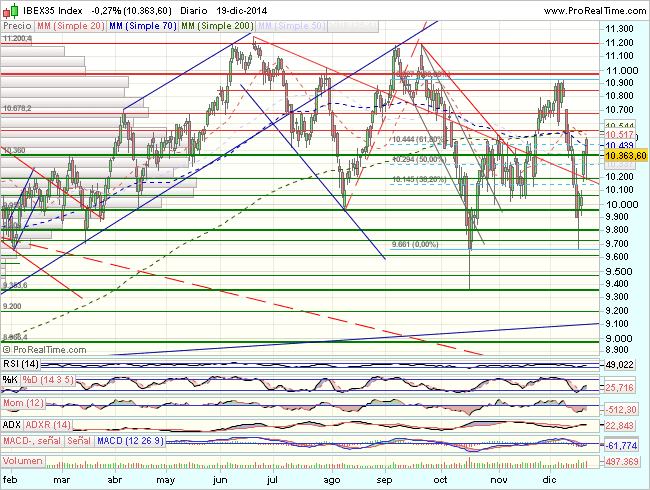Click the IBEX35 Index title text
The image size is (650, 490).
(53, 11)
